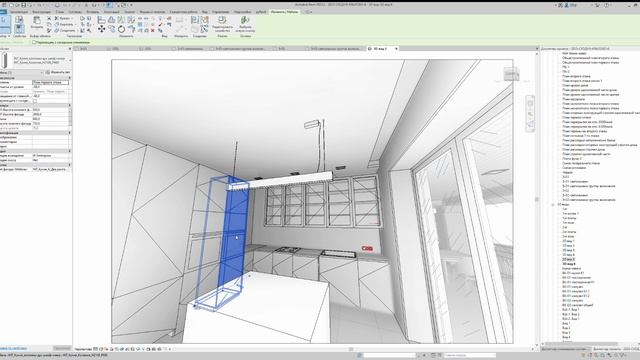Click the Pick New Host ribbon button
The image size is (640, 360).
[245, 24]
